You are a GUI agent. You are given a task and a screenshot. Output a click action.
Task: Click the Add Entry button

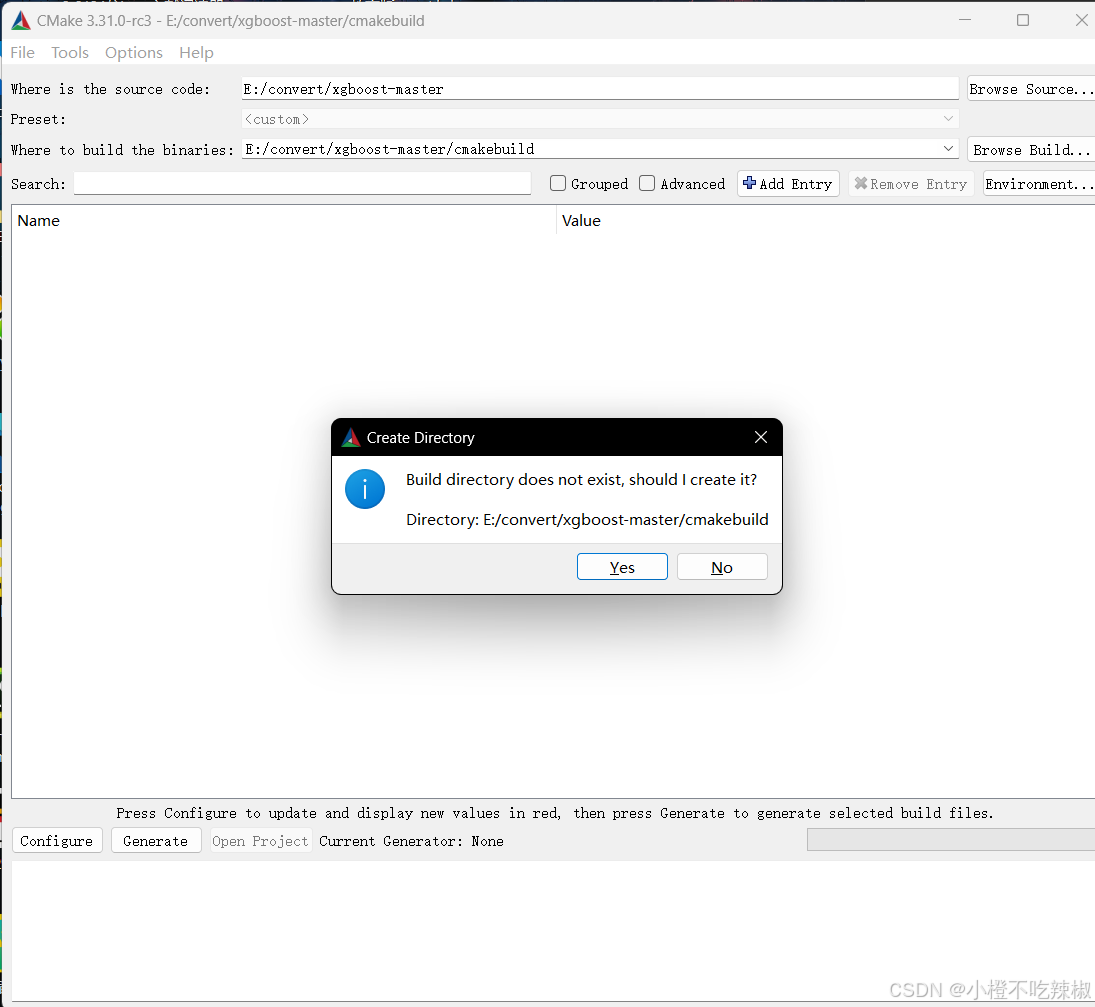click(788, 184)
